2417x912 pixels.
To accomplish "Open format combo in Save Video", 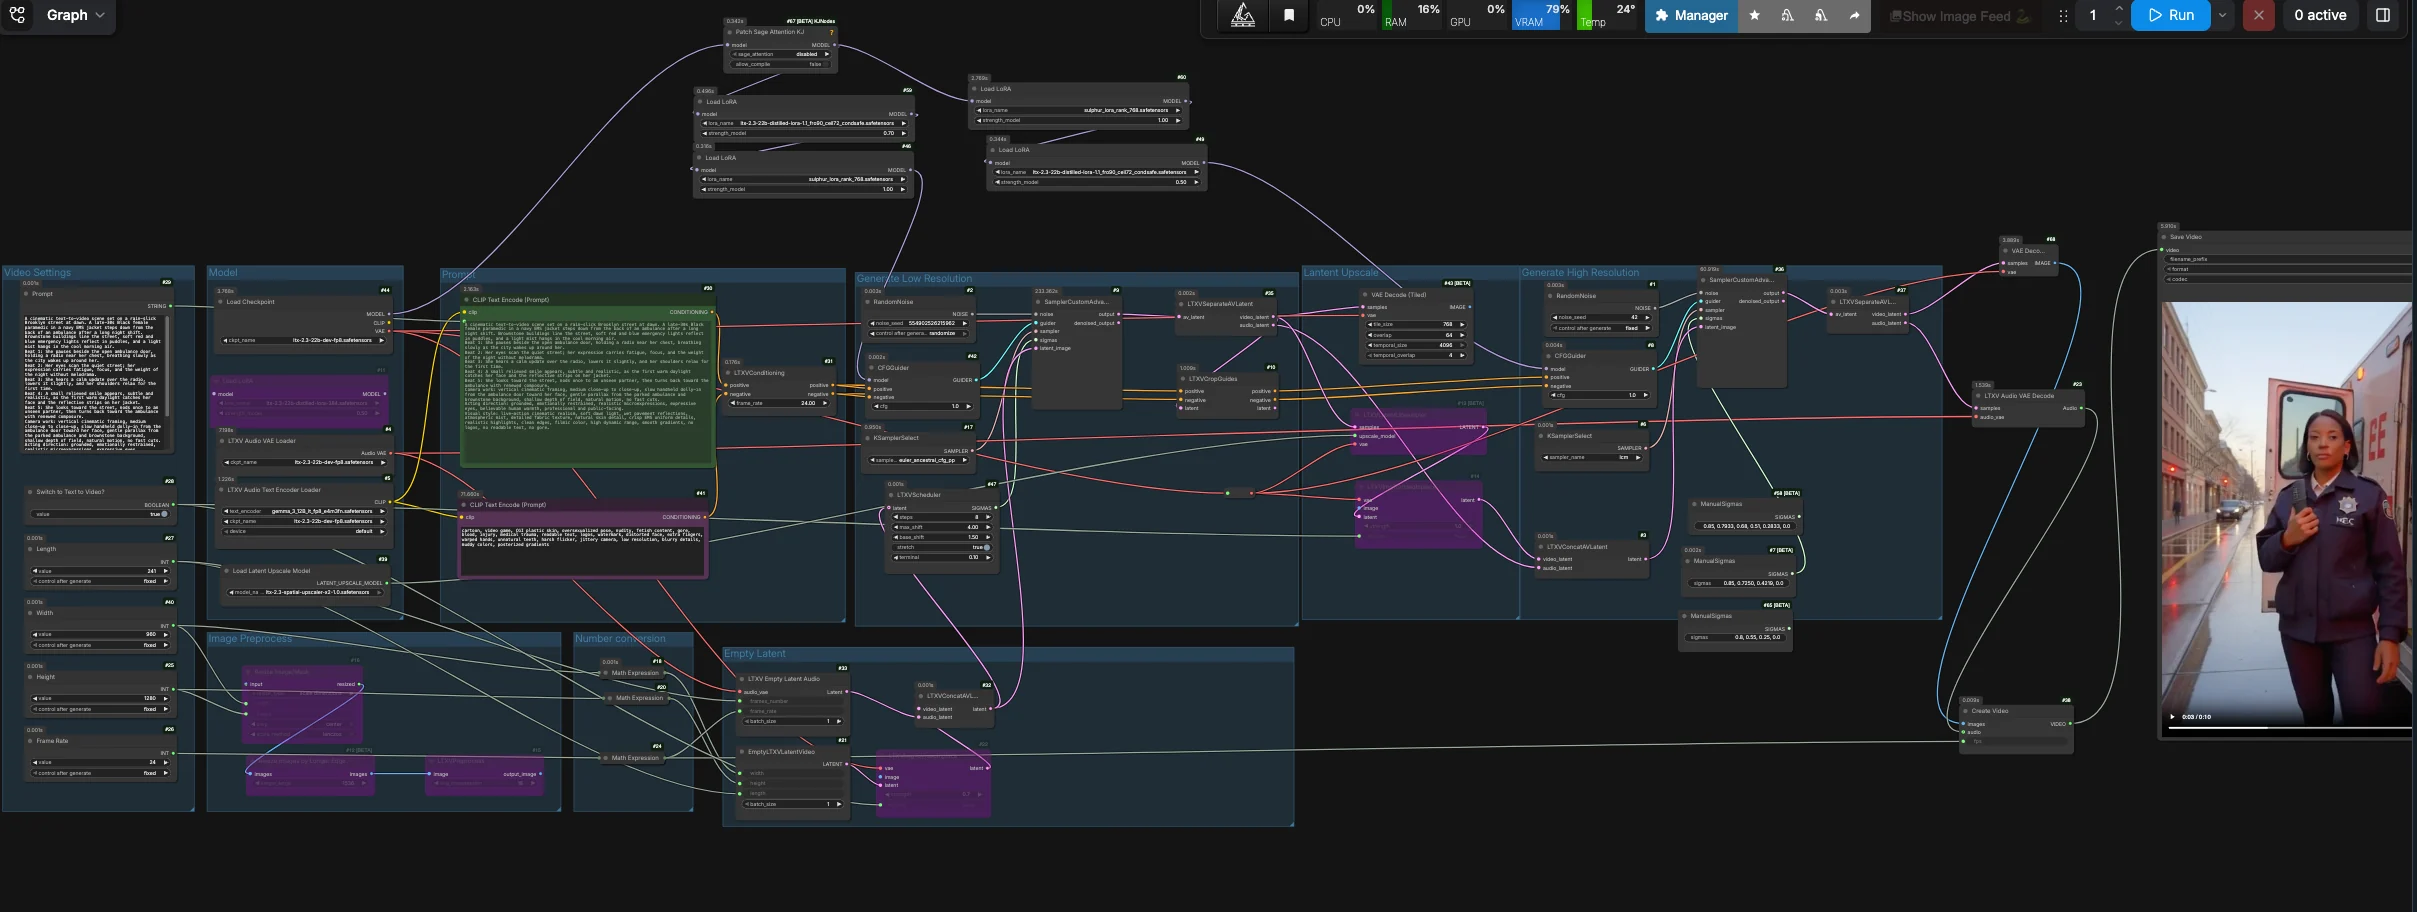I will click(x=2290, y=269).
